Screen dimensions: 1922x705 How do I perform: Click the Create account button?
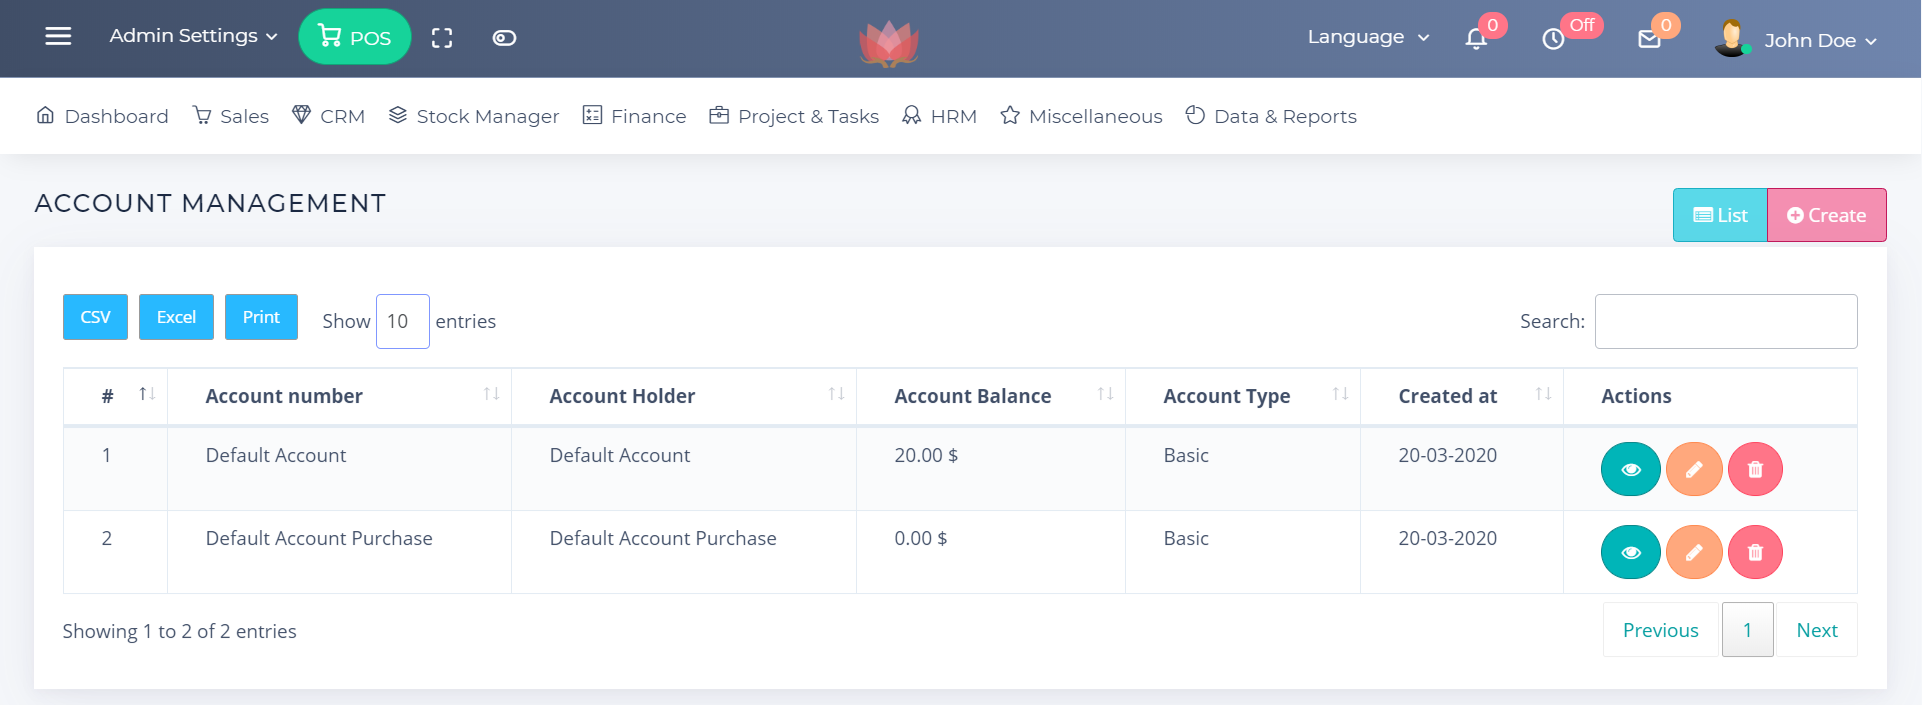tap(1826, 215)
